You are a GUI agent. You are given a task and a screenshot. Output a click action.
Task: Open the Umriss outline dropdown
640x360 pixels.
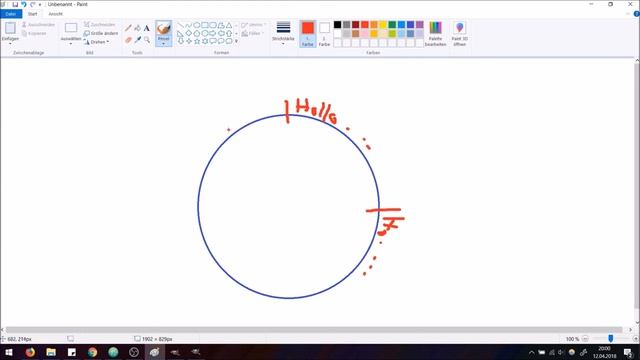coord(253,25)
